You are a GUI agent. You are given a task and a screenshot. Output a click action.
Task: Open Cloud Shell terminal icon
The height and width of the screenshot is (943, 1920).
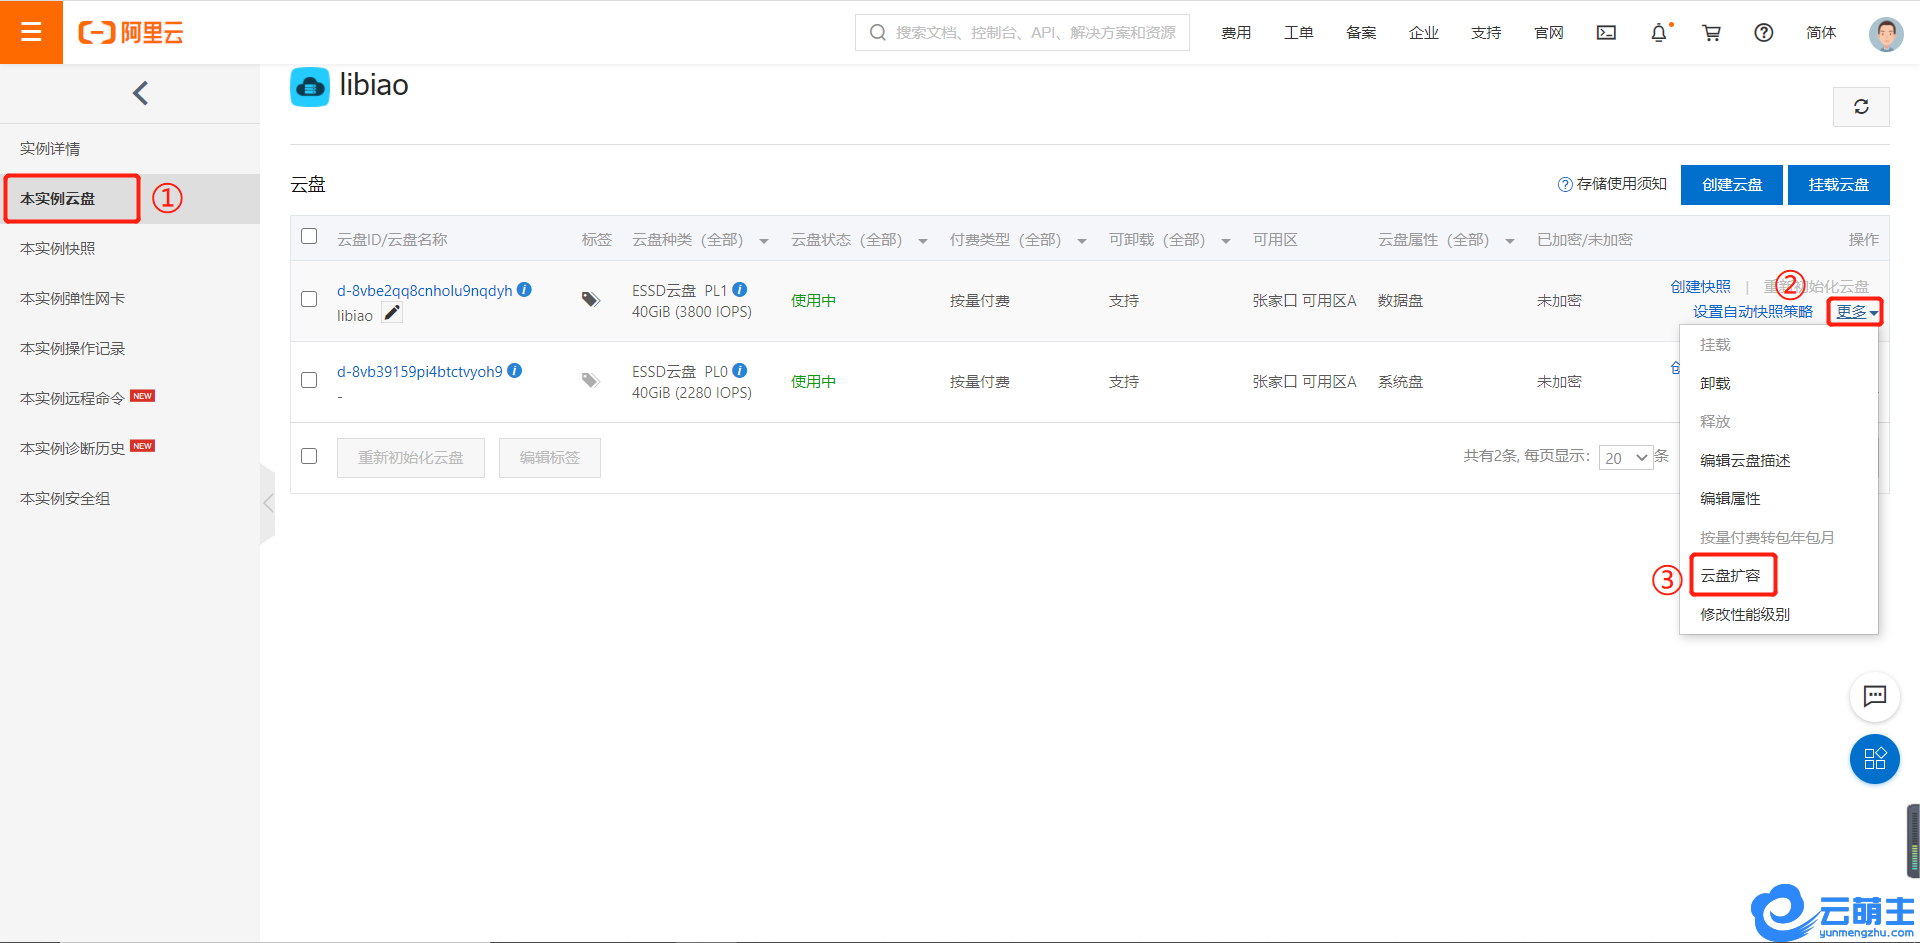(1606, 33)
